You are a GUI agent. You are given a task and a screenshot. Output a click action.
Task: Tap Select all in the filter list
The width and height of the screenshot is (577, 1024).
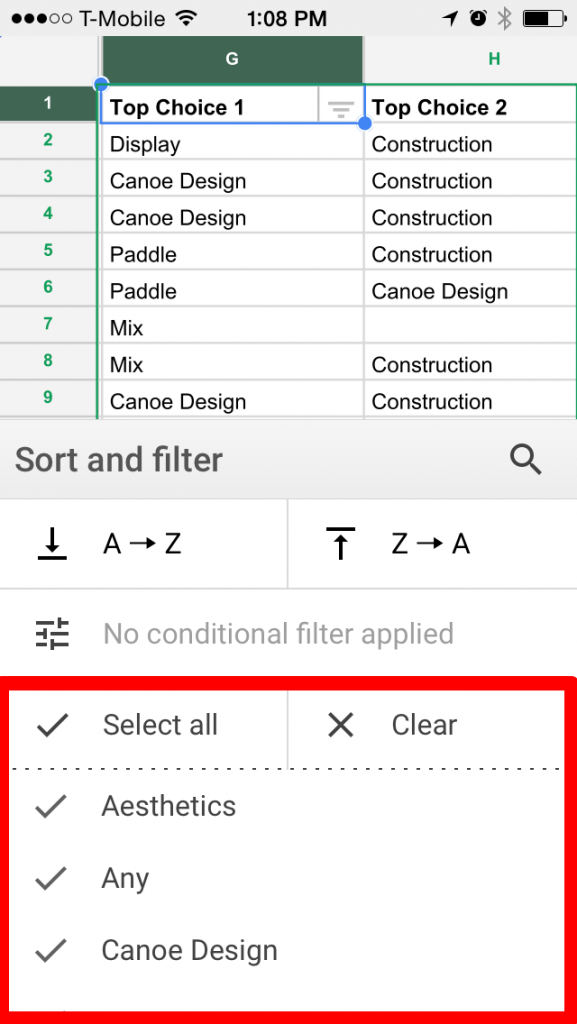point(160,725)
